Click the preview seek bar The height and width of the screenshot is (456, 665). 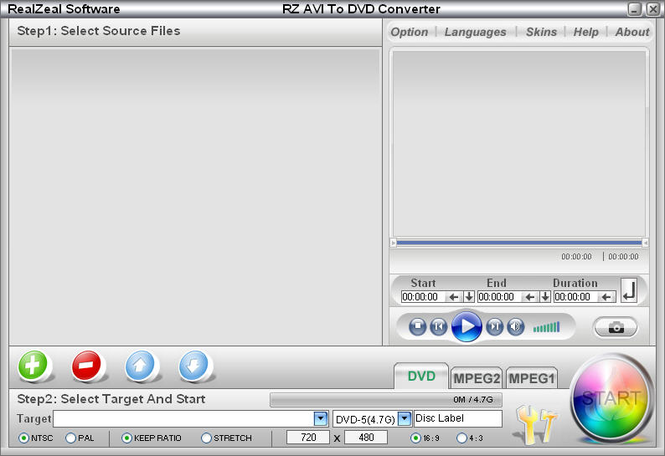click(x=519, y=243)
